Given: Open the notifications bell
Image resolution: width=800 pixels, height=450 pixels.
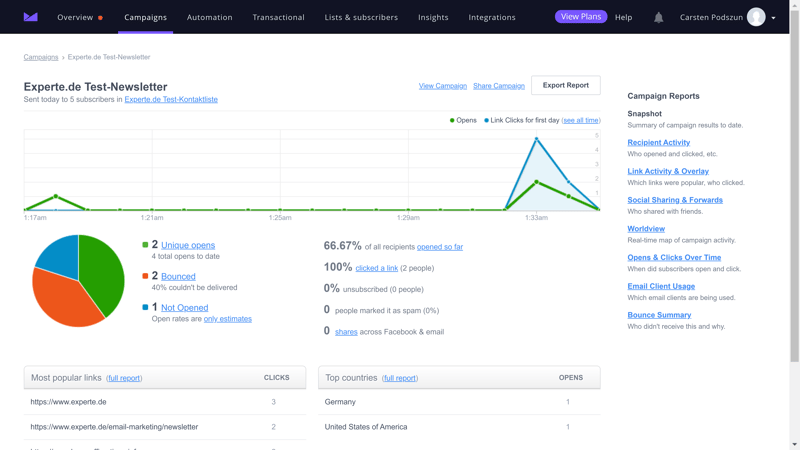Looking at the screenshot, I should coord(658,17).
